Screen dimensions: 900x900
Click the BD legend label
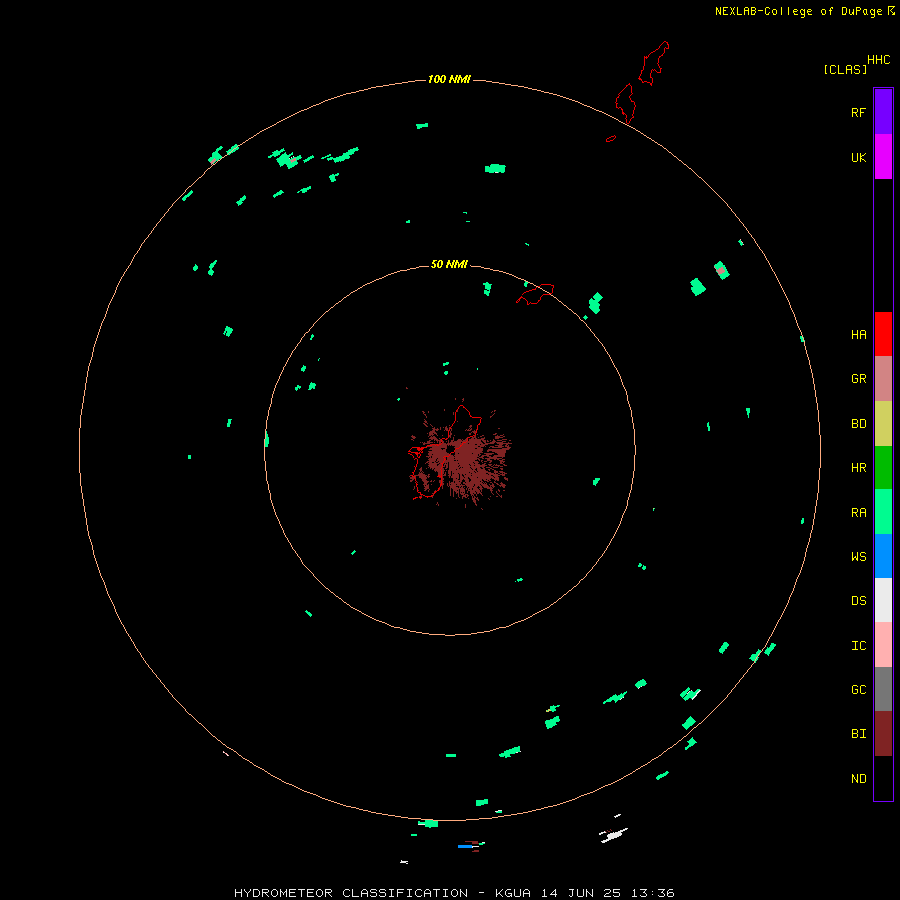point(858,424)
